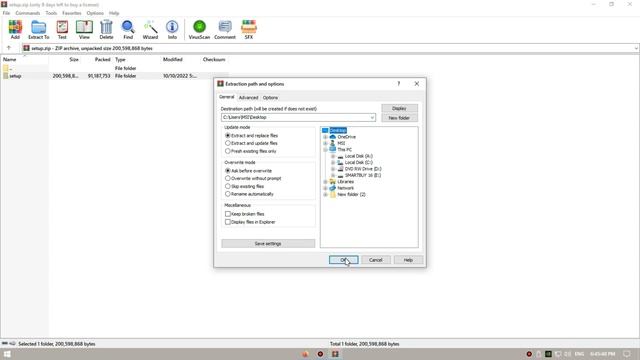The width and height of the screenshot is (640, 360).
Task: Open the Windows Start menu
Action: click(7, 354)
